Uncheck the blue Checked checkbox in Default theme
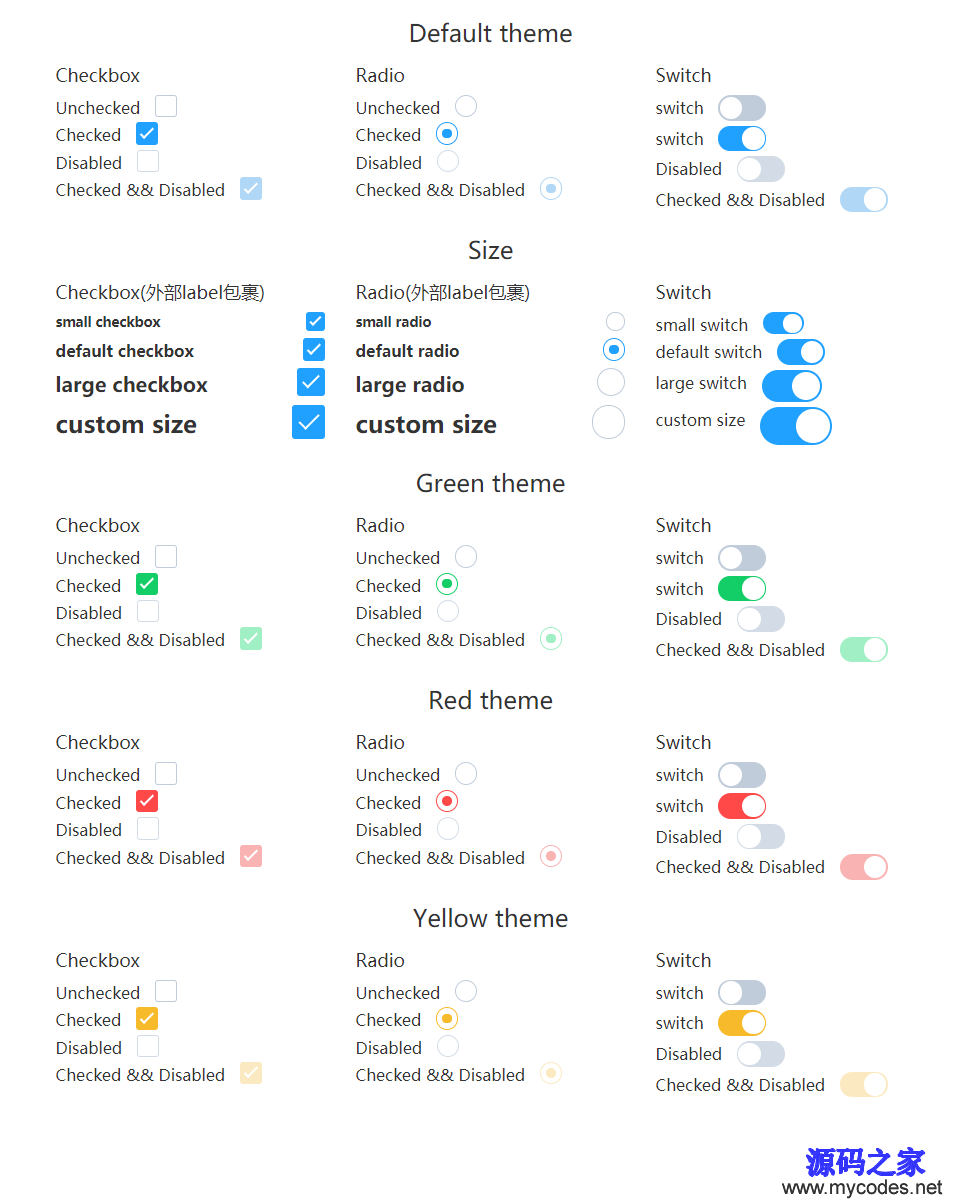This screenshot has width=980, height=1201. 147,133
